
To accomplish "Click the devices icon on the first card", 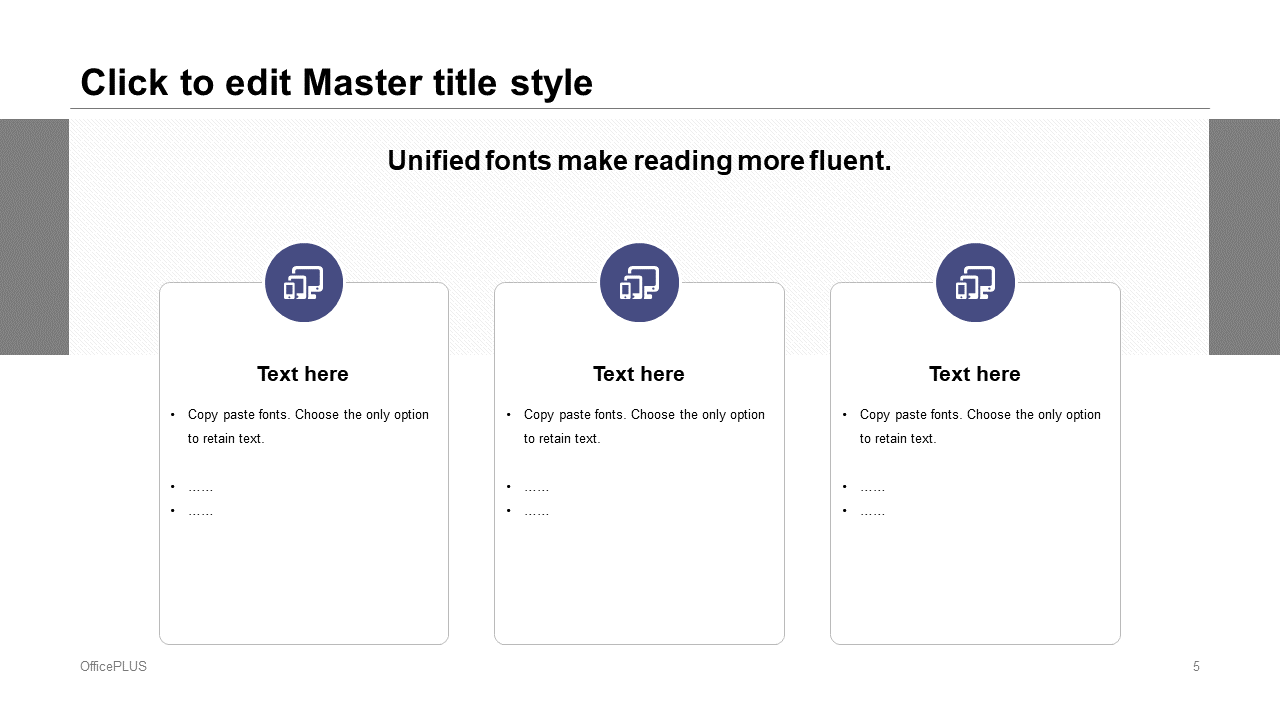I will (304, 283).
